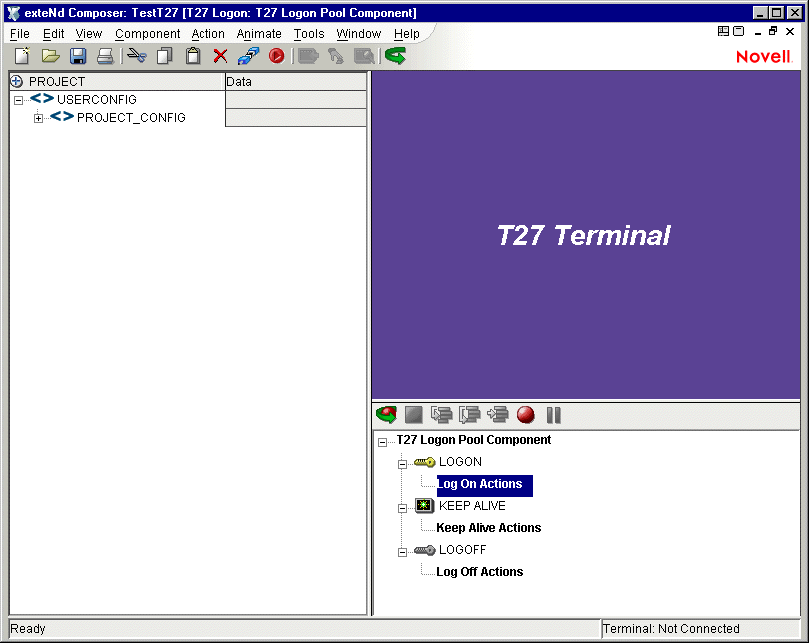Click the Step Into animation icon
809x643 pixels.
(442, 414)
